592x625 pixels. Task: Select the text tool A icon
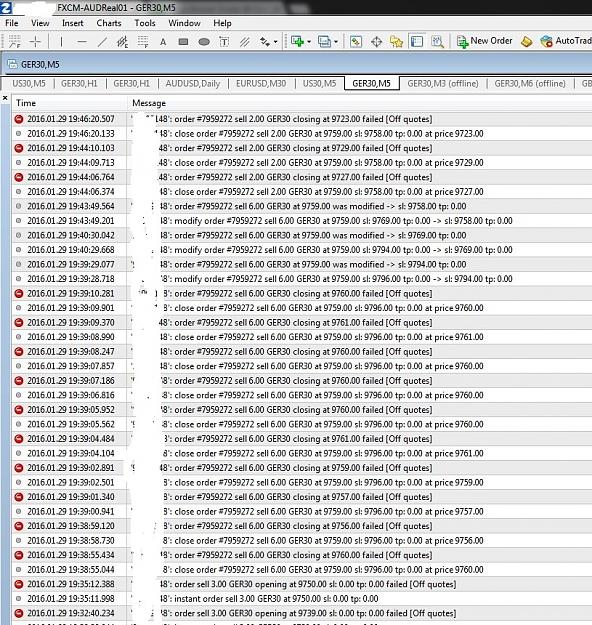(x=163, y=41)
